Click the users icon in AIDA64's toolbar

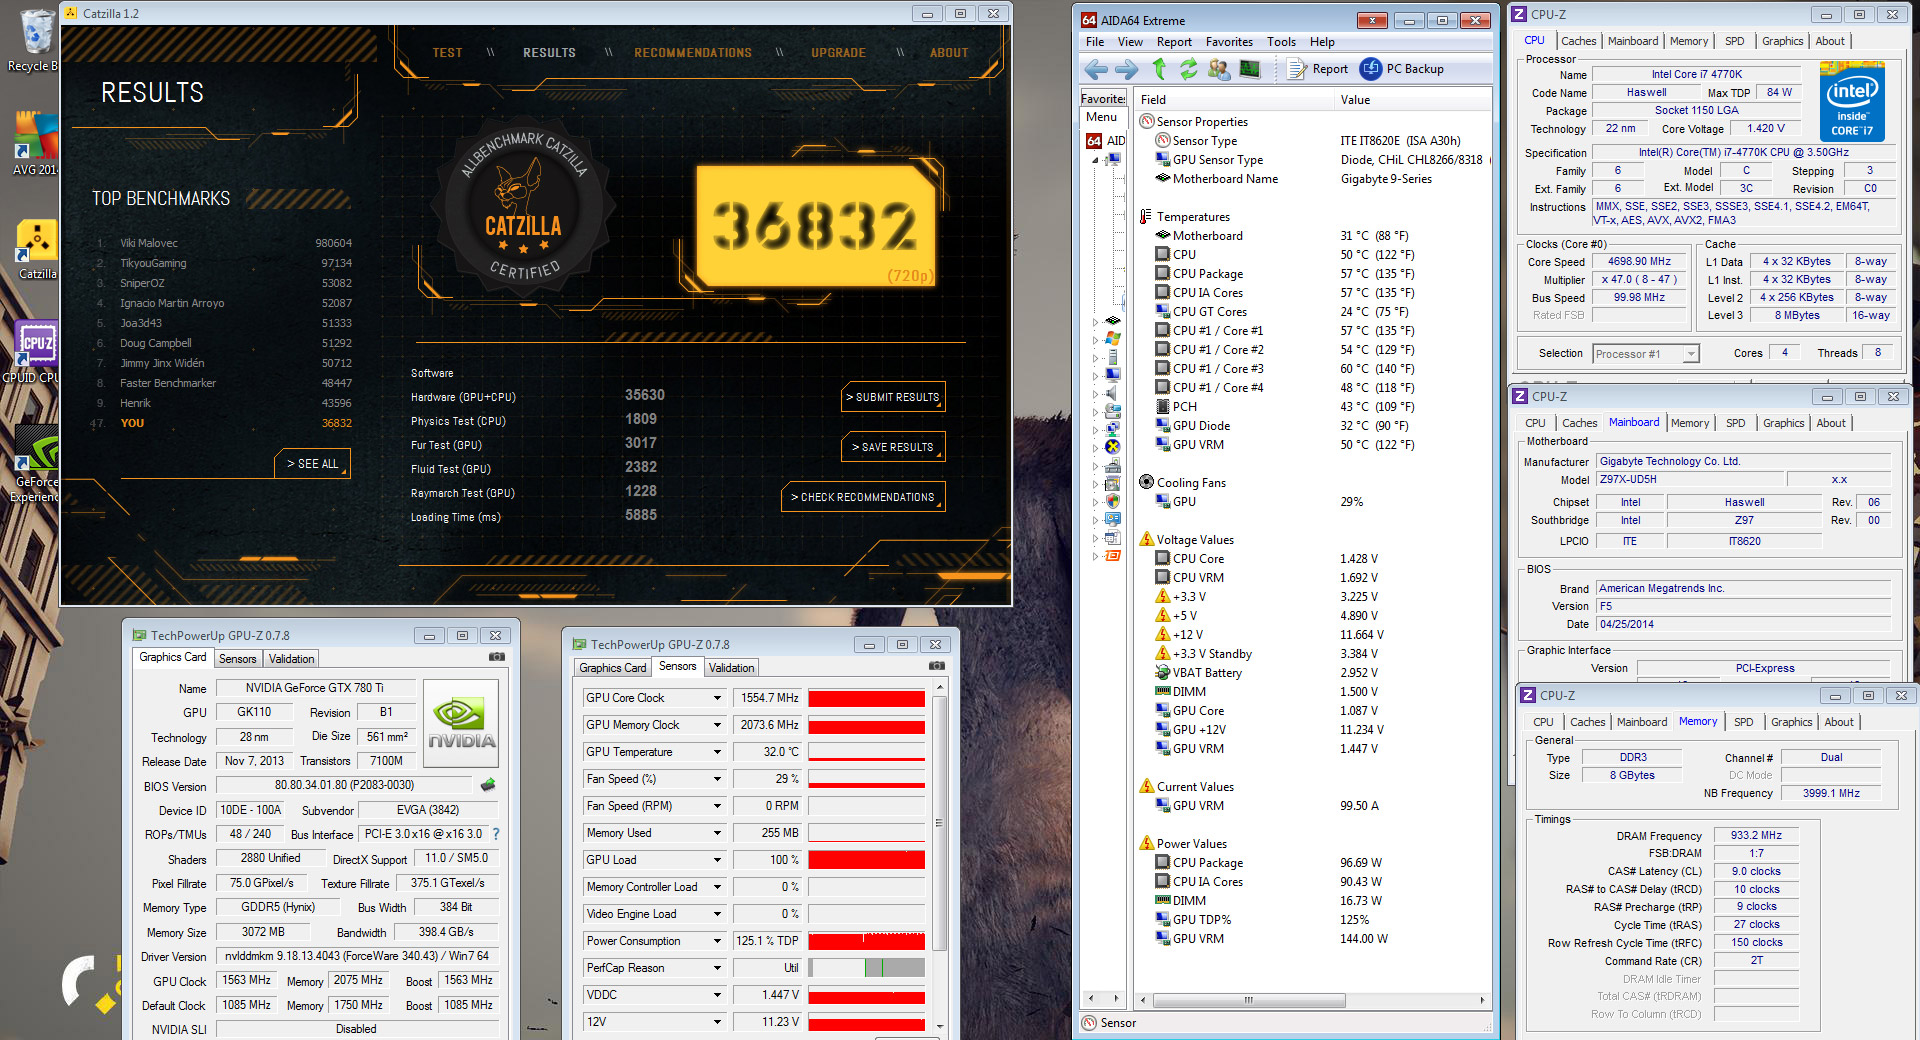tap(1219, 69)
